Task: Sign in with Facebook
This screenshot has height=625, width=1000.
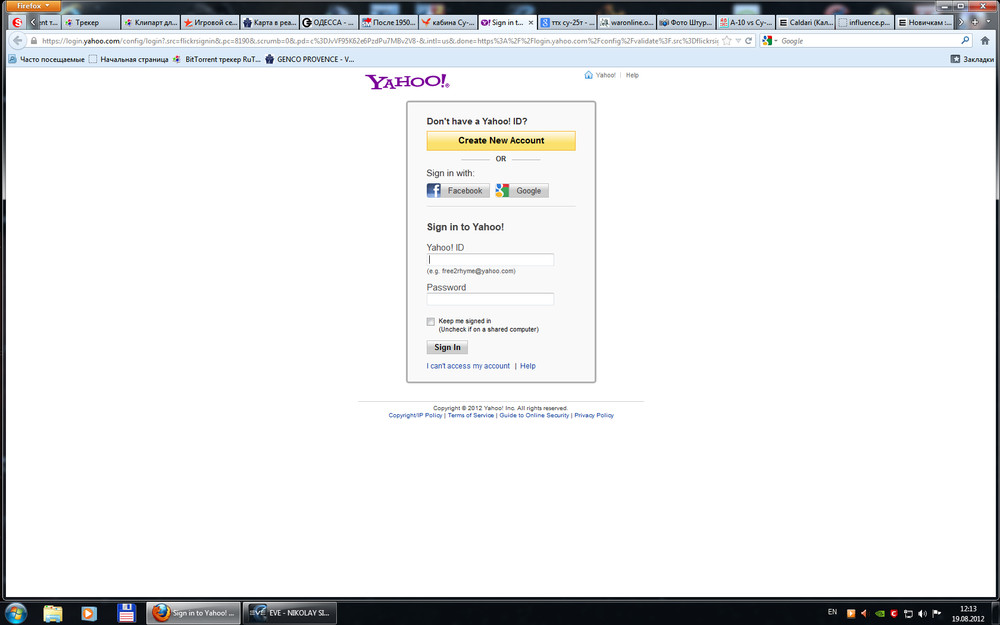Action: click(458, 191)
